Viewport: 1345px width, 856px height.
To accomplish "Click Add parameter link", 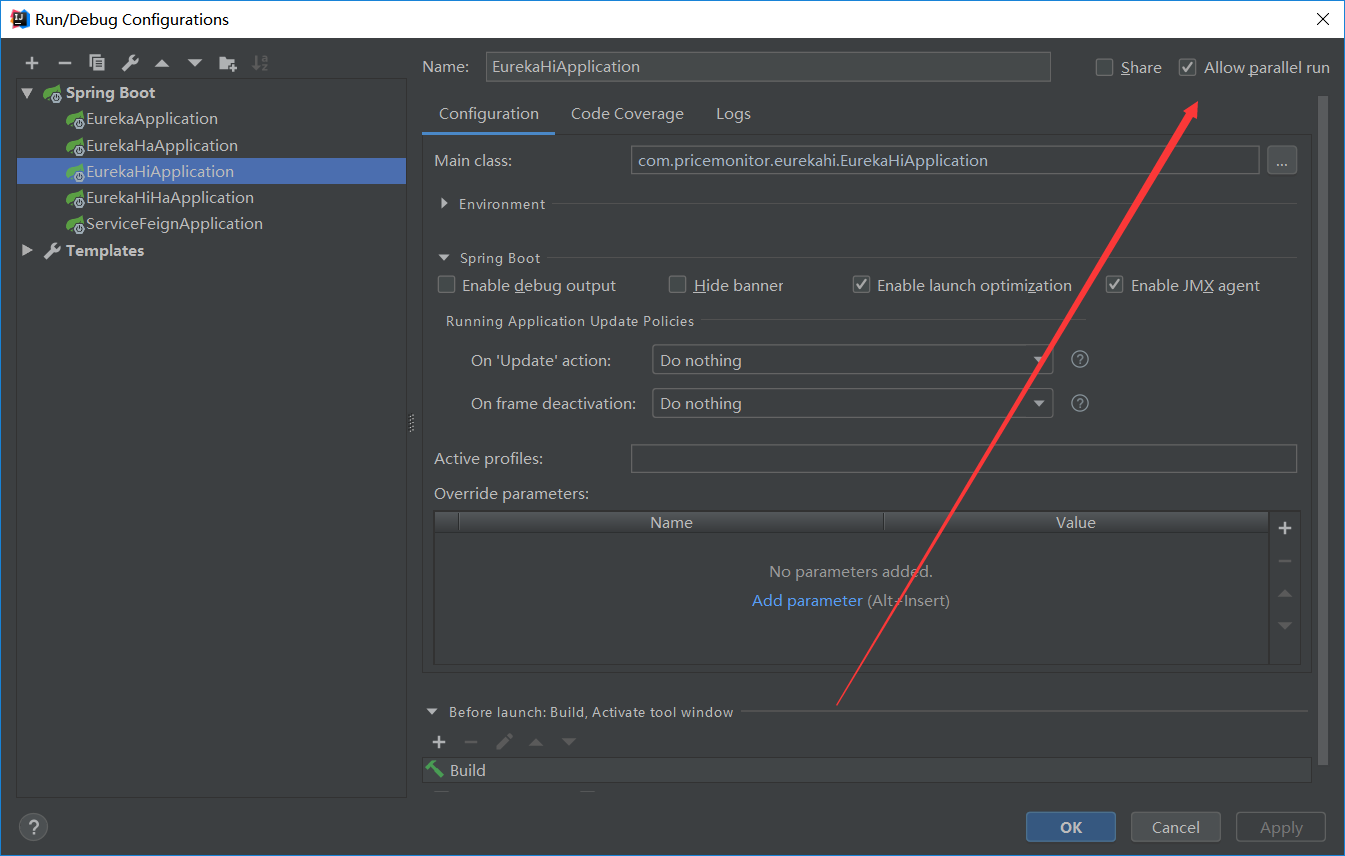I will (807, 600).
